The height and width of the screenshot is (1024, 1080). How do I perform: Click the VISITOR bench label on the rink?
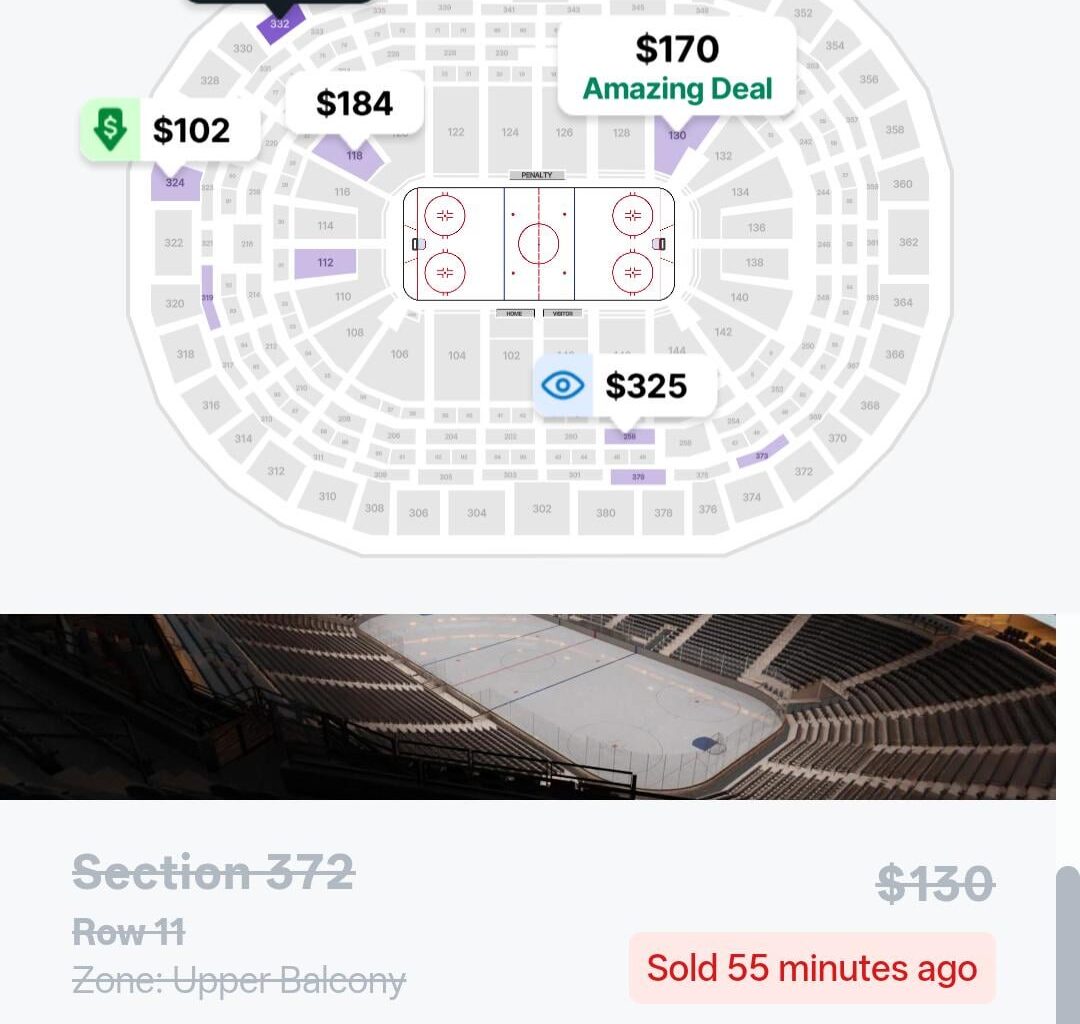(x=562, y=312)
